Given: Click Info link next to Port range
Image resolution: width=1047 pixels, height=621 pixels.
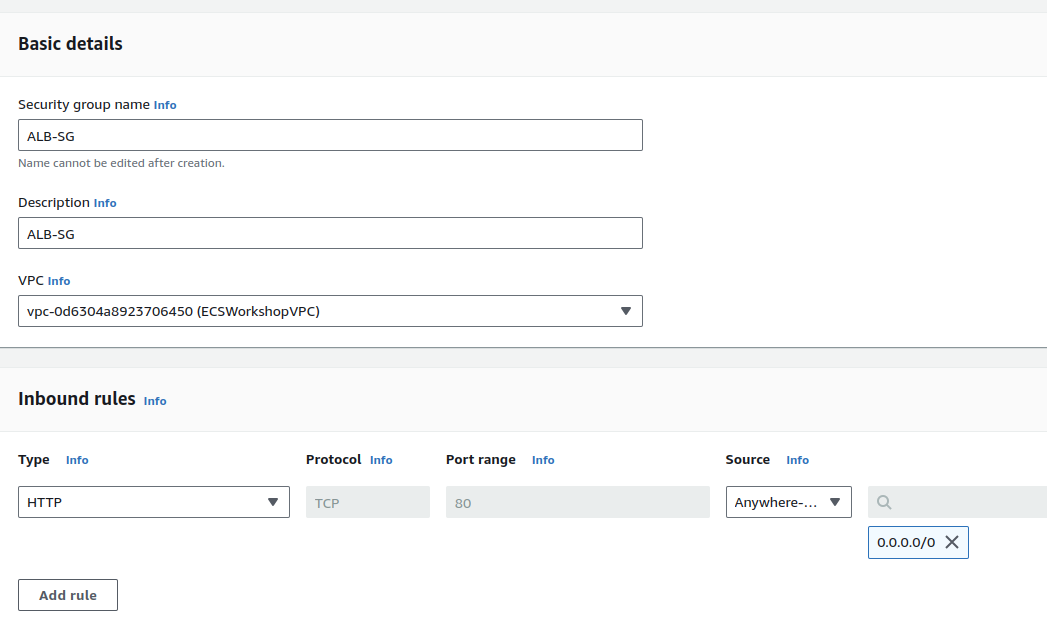Looking at the screenshot, I should click(543, 460).
